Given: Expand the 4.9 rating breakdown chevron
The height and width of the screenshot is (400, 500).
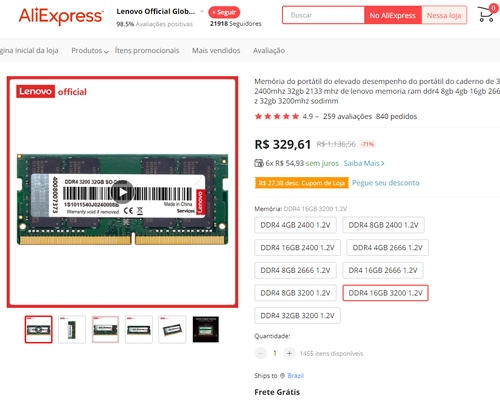Looking at the screenshot, I should tap(317, 117).
